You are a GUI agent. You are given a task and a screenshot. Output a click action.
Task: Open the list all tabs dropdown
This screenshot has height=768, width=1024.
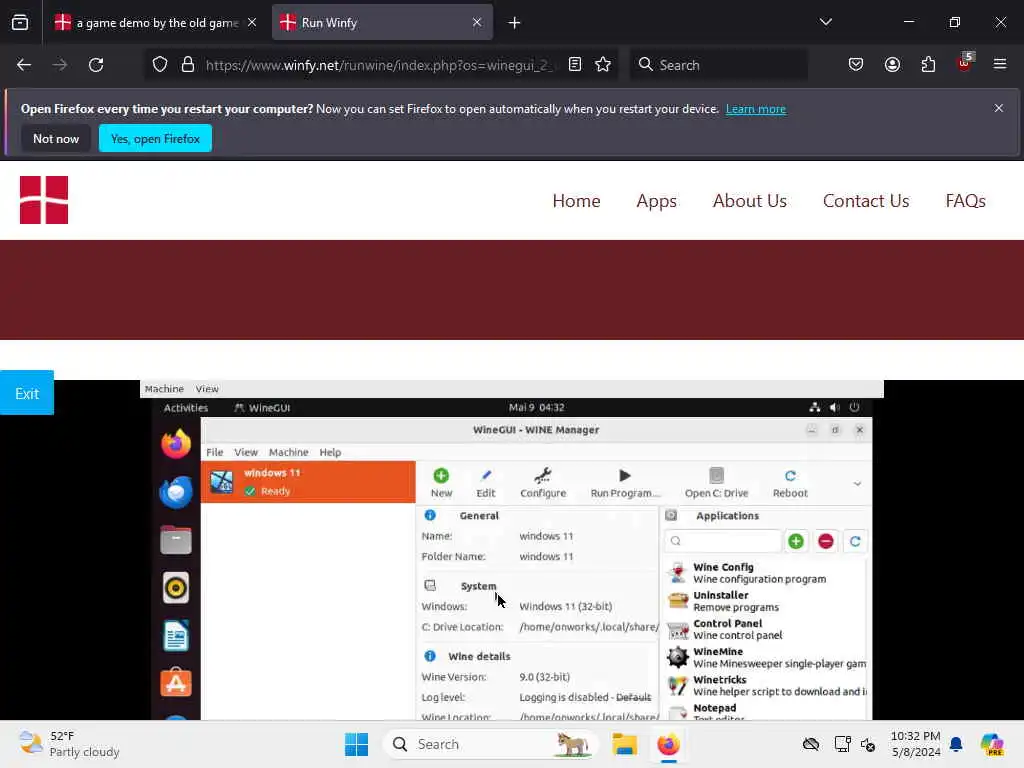[825, 22]
